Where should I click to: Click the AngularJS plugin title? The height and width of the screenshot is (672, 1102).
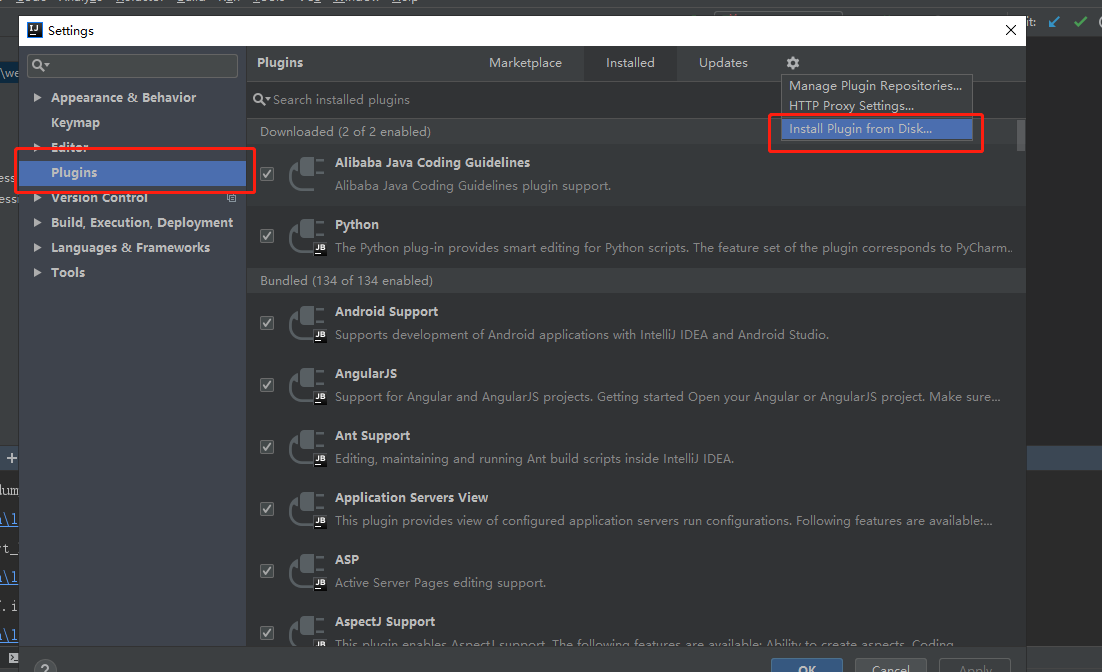click(x=365, y=374)
